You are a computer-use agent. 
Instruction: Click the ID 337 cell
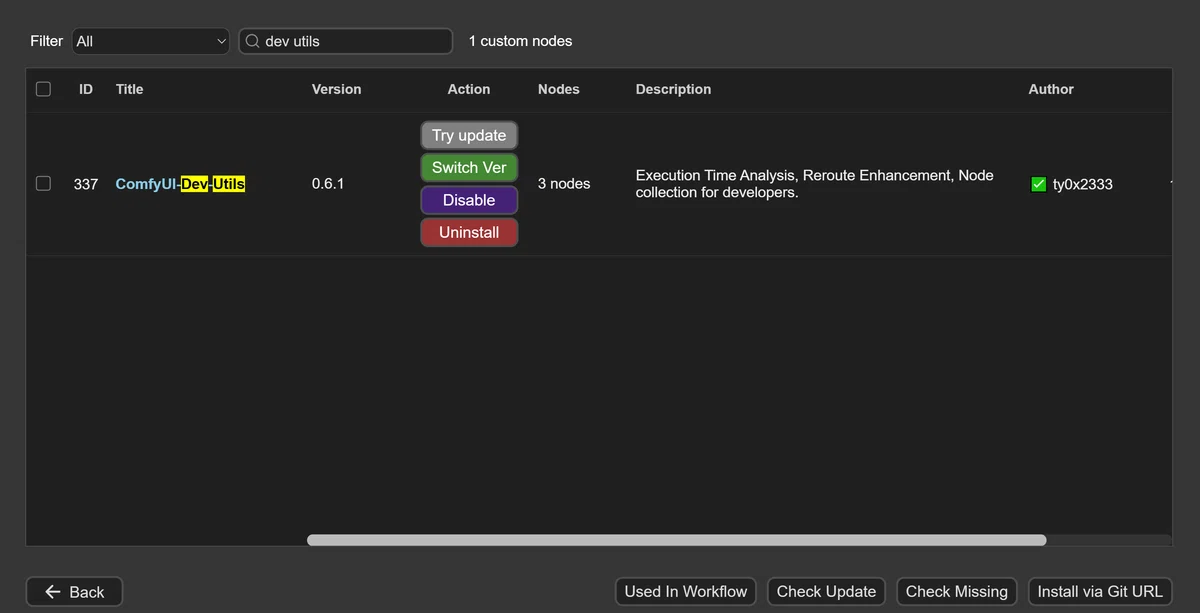[86, 184]
